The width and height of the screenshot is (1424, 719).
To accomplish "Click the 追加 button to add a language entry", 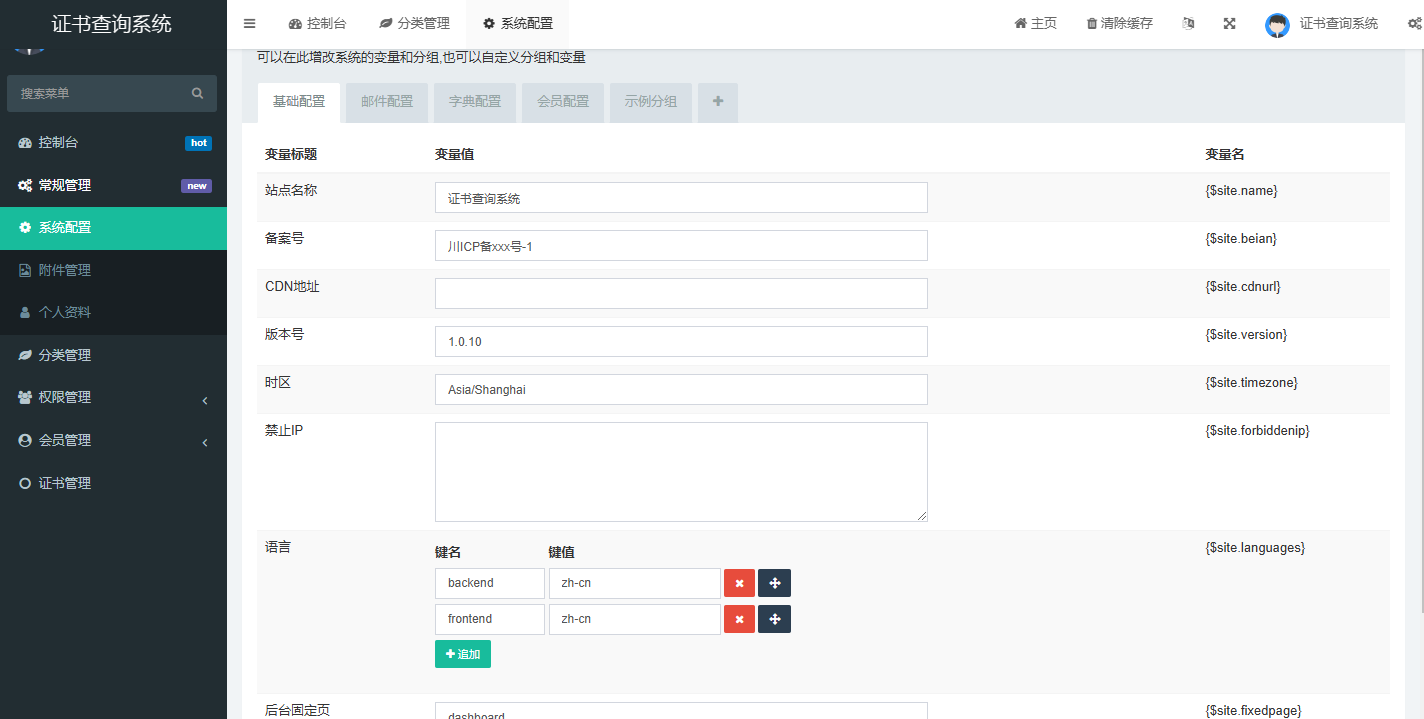I will [x=462, y=653].
